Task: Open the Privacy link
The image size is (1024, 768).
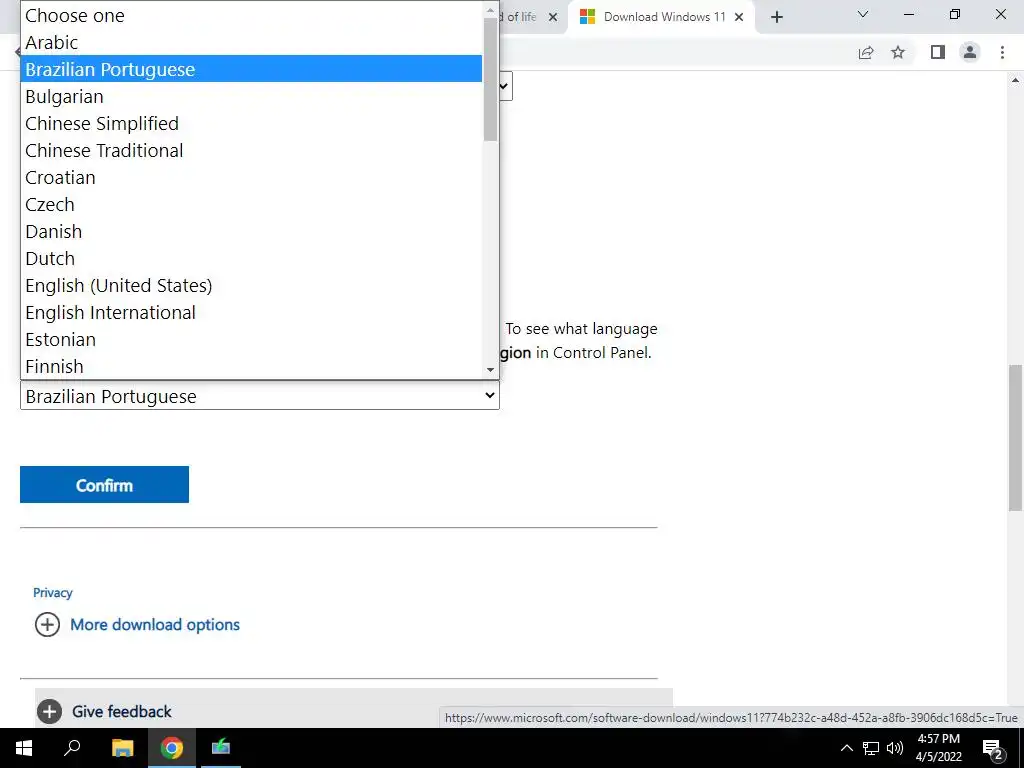Action: coord(53,593)
